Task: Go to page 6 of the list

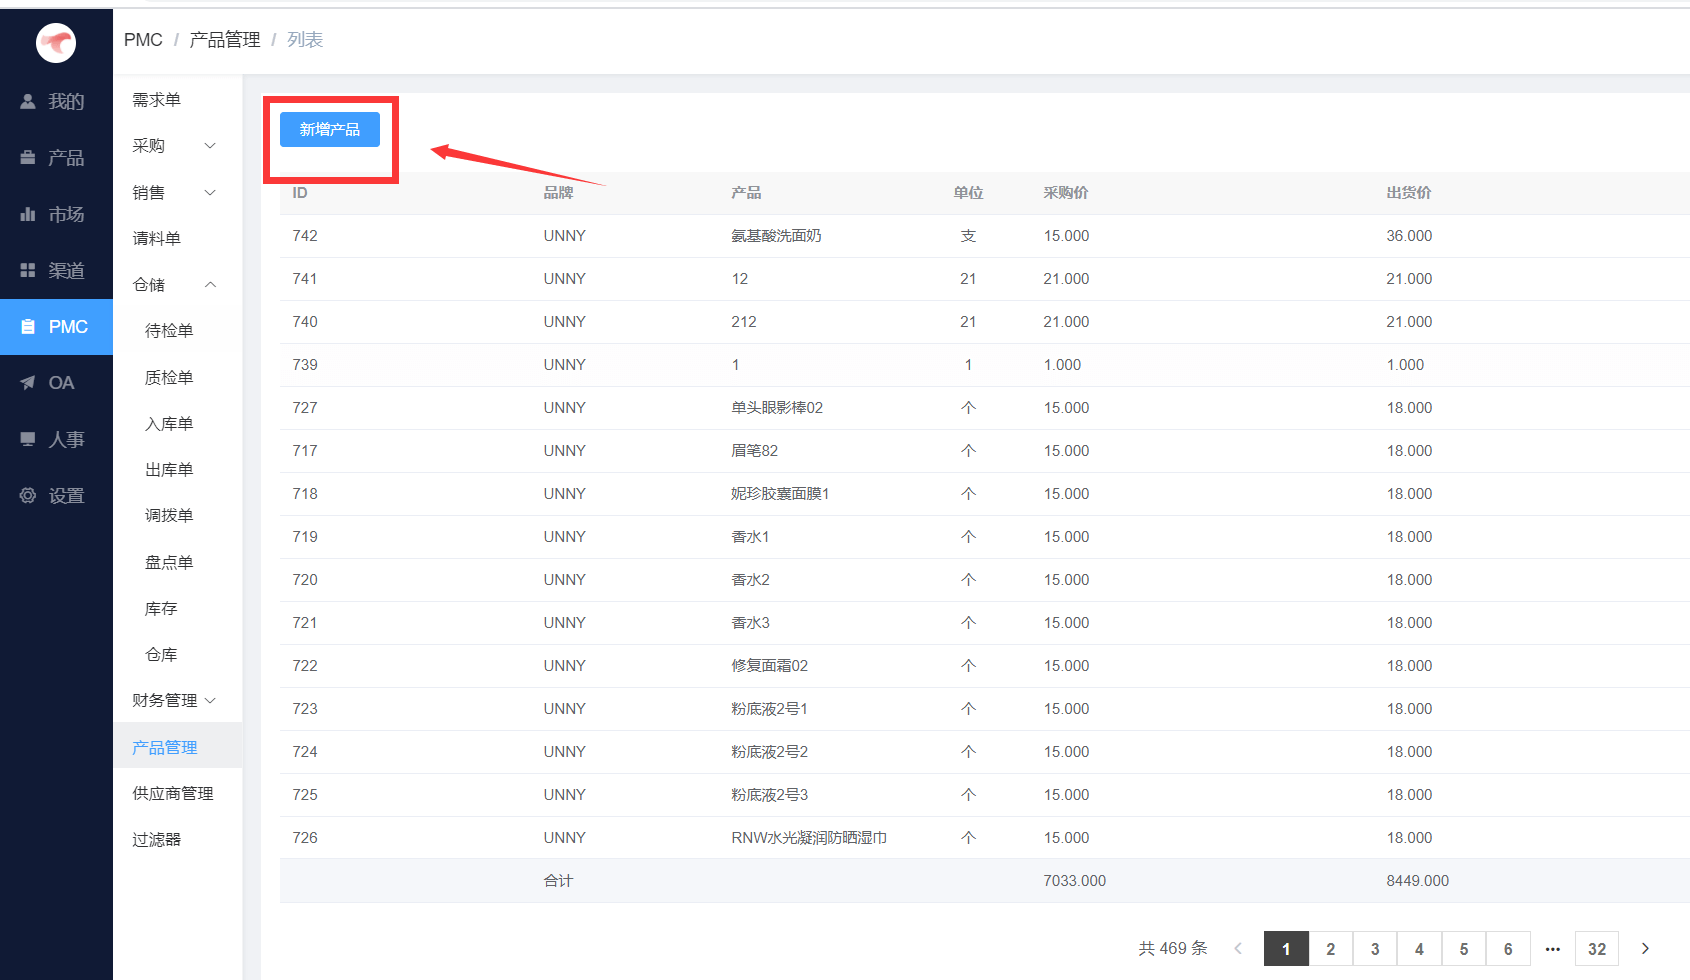Action: (x=1508, y=949)
